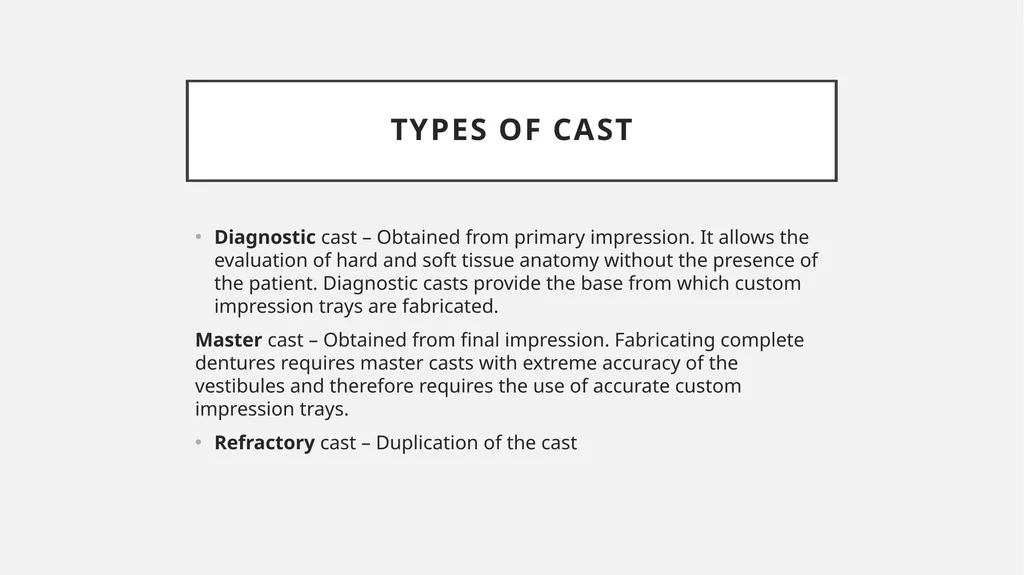Click the line starting "dentures requires master casts"
Screen dimensions: 1024x575
coord(466,363)
